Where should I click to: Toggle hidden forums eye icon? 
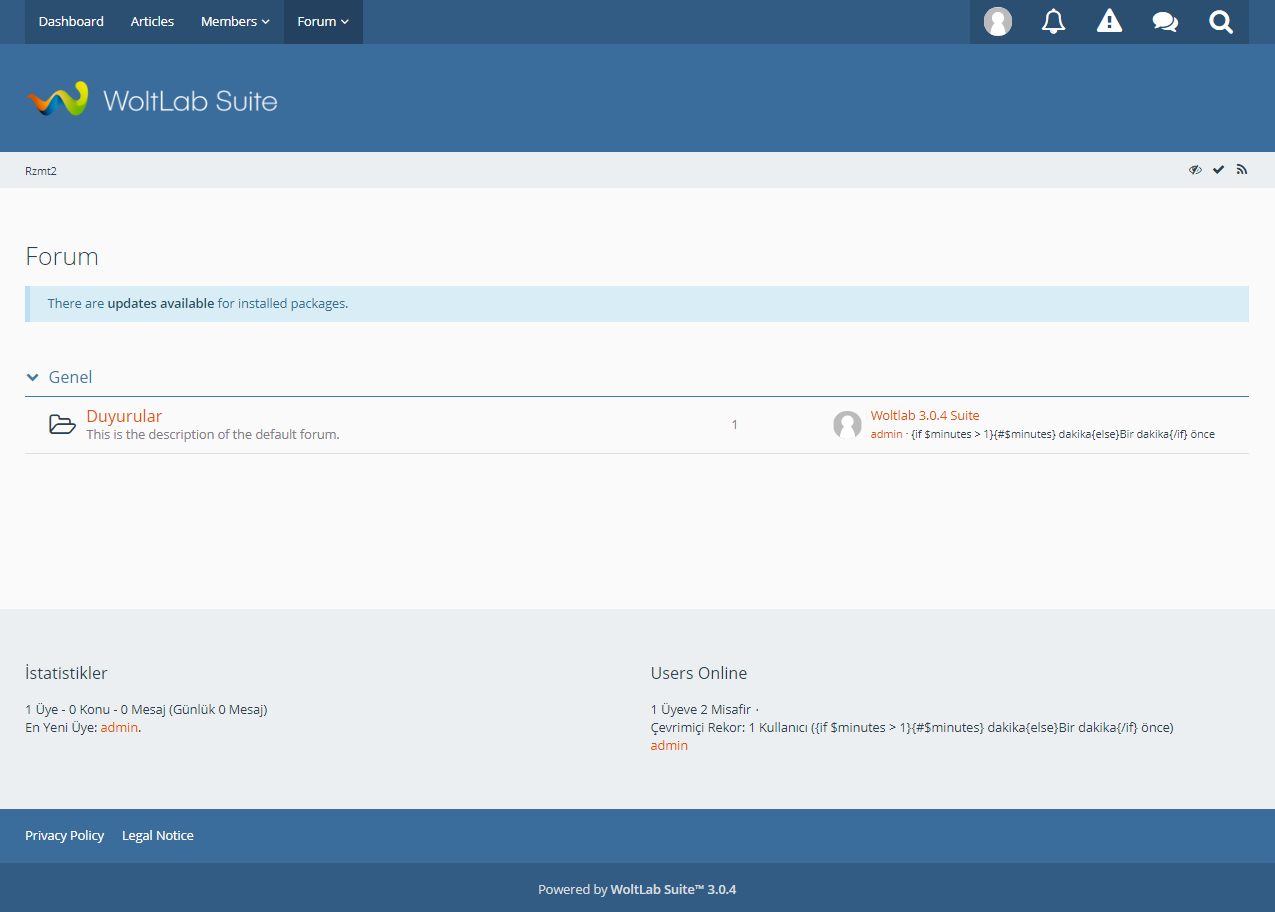tap(1195, 170)
